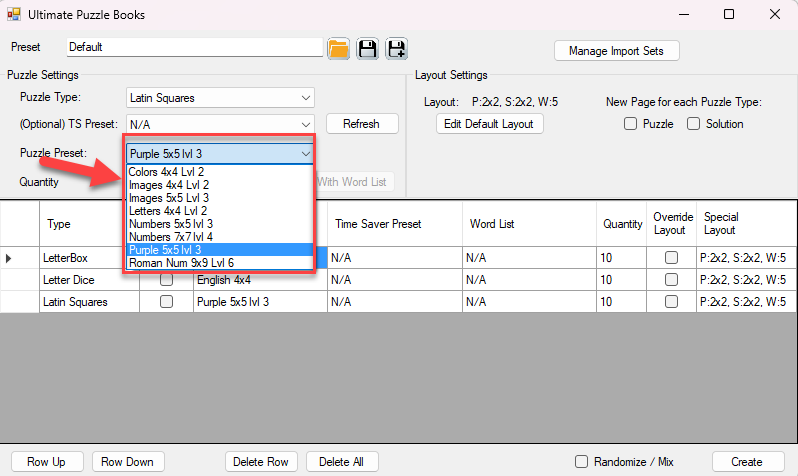Collapse the Puzzle Preset dropdown arrow

click(x=305, y=154)
